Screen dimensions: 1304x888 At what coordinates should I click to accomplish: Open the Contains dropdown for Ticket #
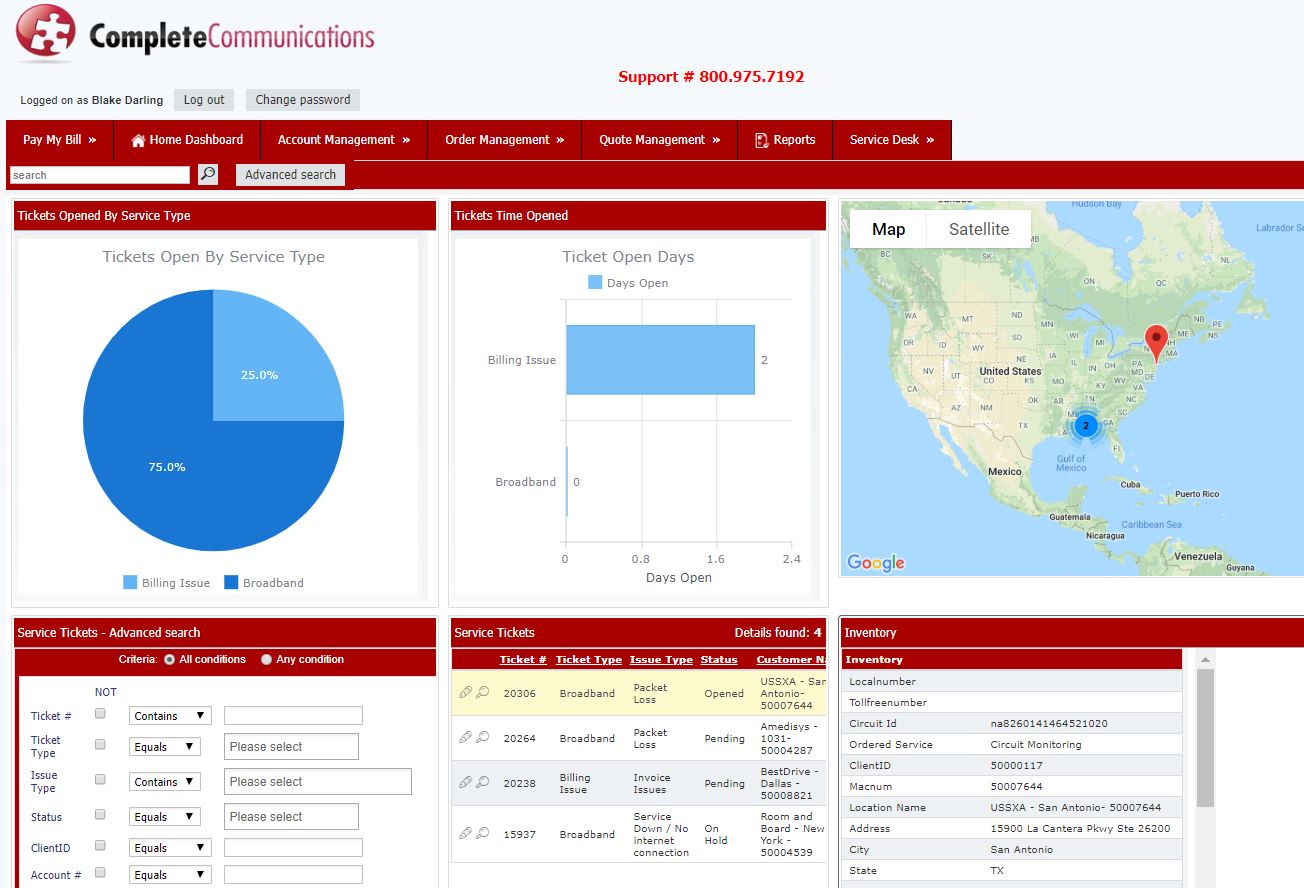click(x=170, y=716)
